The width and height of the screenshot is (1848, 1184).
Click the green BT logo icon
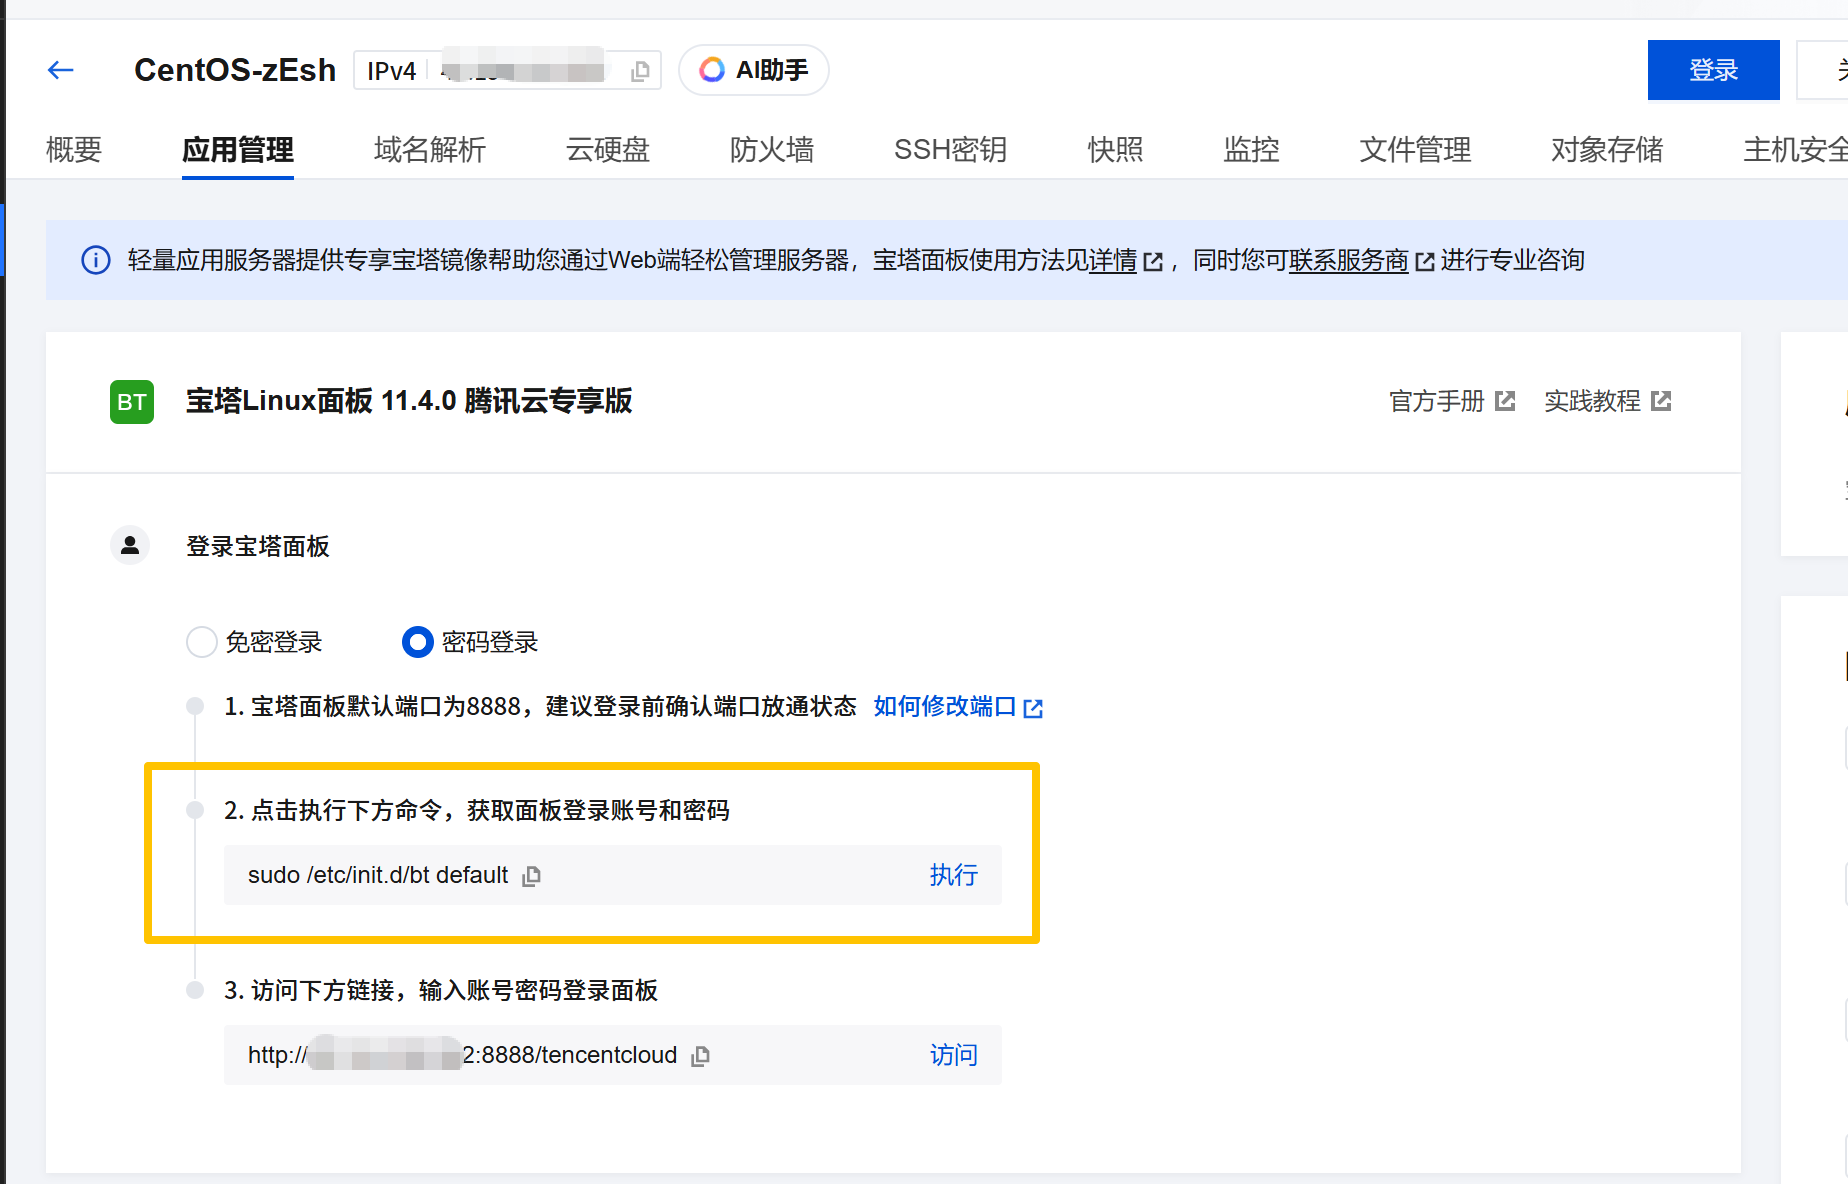(132, 402)
